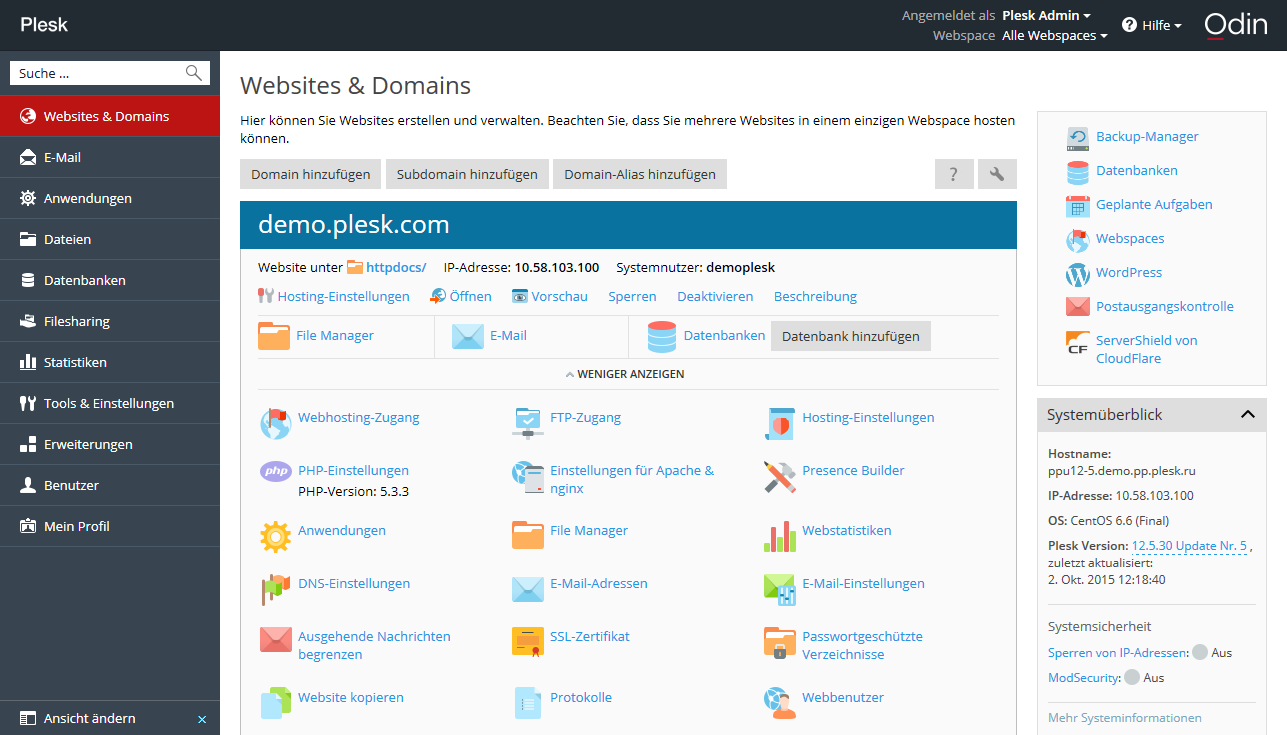Click Ausgehende Nachrichten begrenzen icon
This screenshot has width=1287, height=735.
[x=275, y=640]
